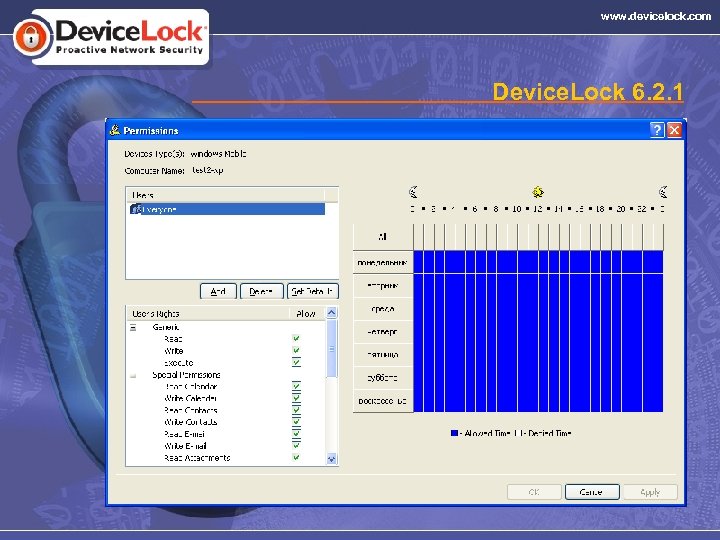The width and height of the screenshot is (720, 540).
Task: Click the Special Permissions group label
Action: click(x=186, y=375)
